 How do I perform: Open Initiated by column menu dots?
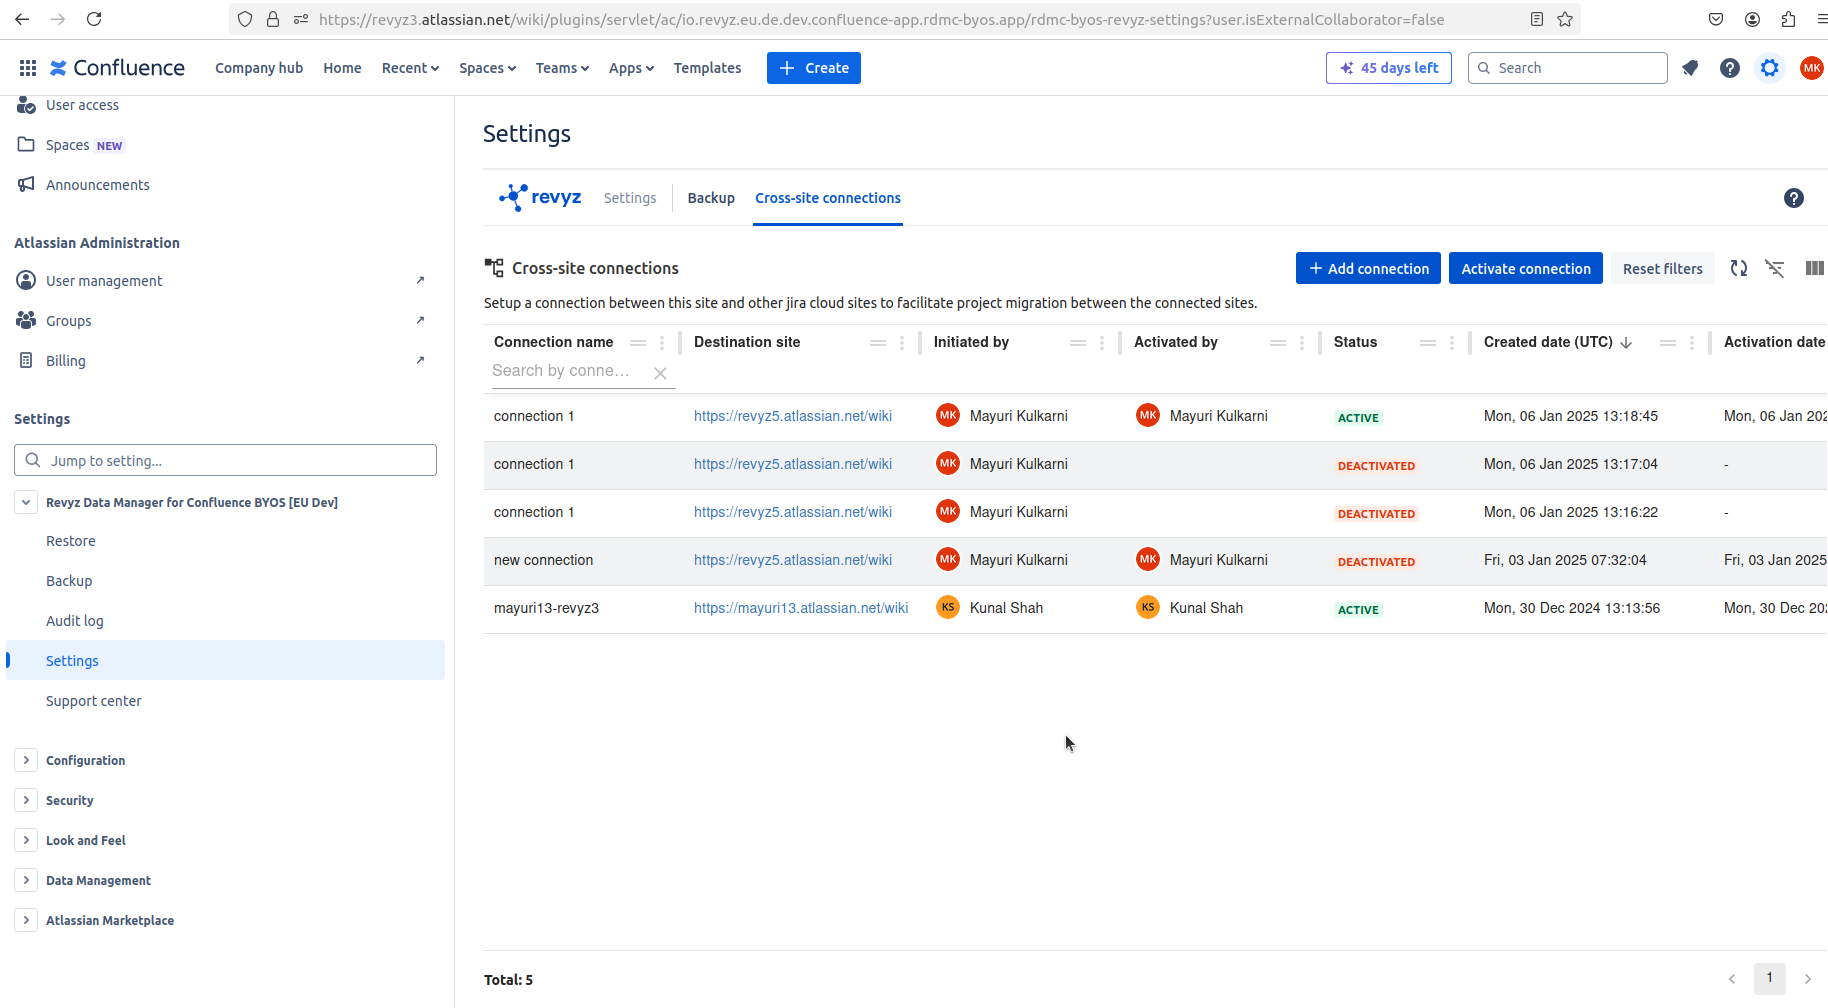pos(1102,343)
